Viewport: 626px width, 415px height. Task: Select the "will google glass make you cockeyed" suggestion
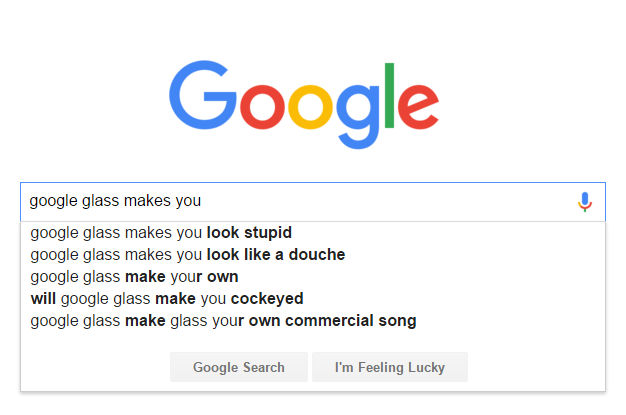(167, 299)
